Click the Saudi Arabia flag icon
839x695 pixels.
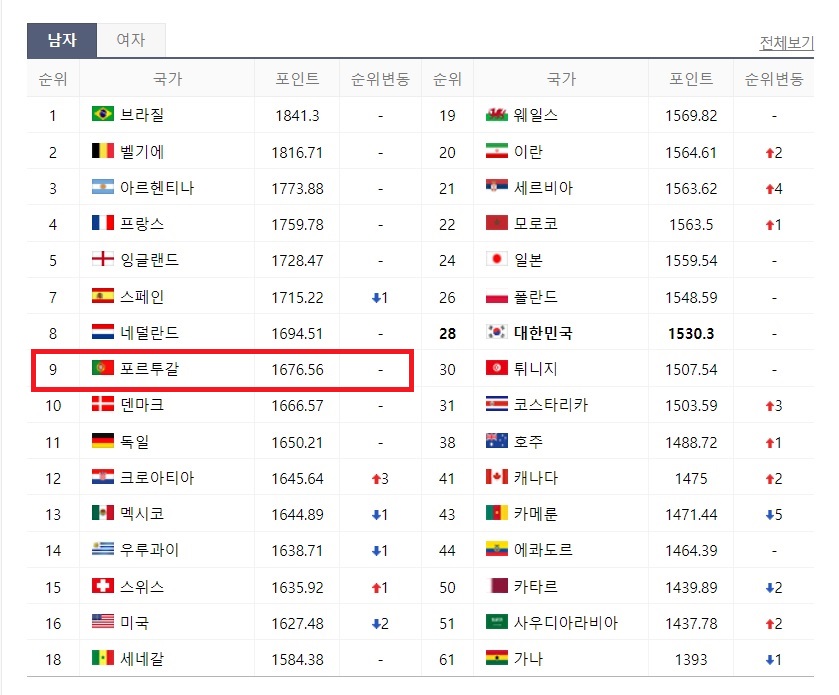point(497,621)
